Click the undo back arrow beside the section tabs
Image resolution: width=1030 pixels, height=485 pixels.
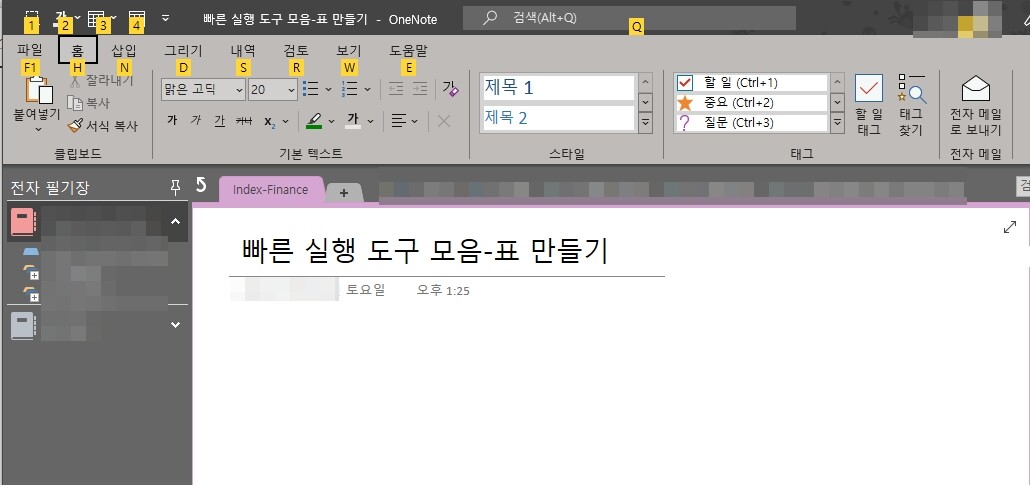pos(201,185)
